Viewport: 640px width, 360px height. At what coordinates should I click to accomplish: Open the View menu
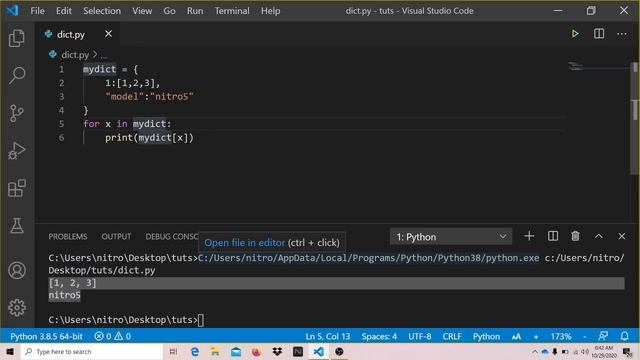[142, 11]
